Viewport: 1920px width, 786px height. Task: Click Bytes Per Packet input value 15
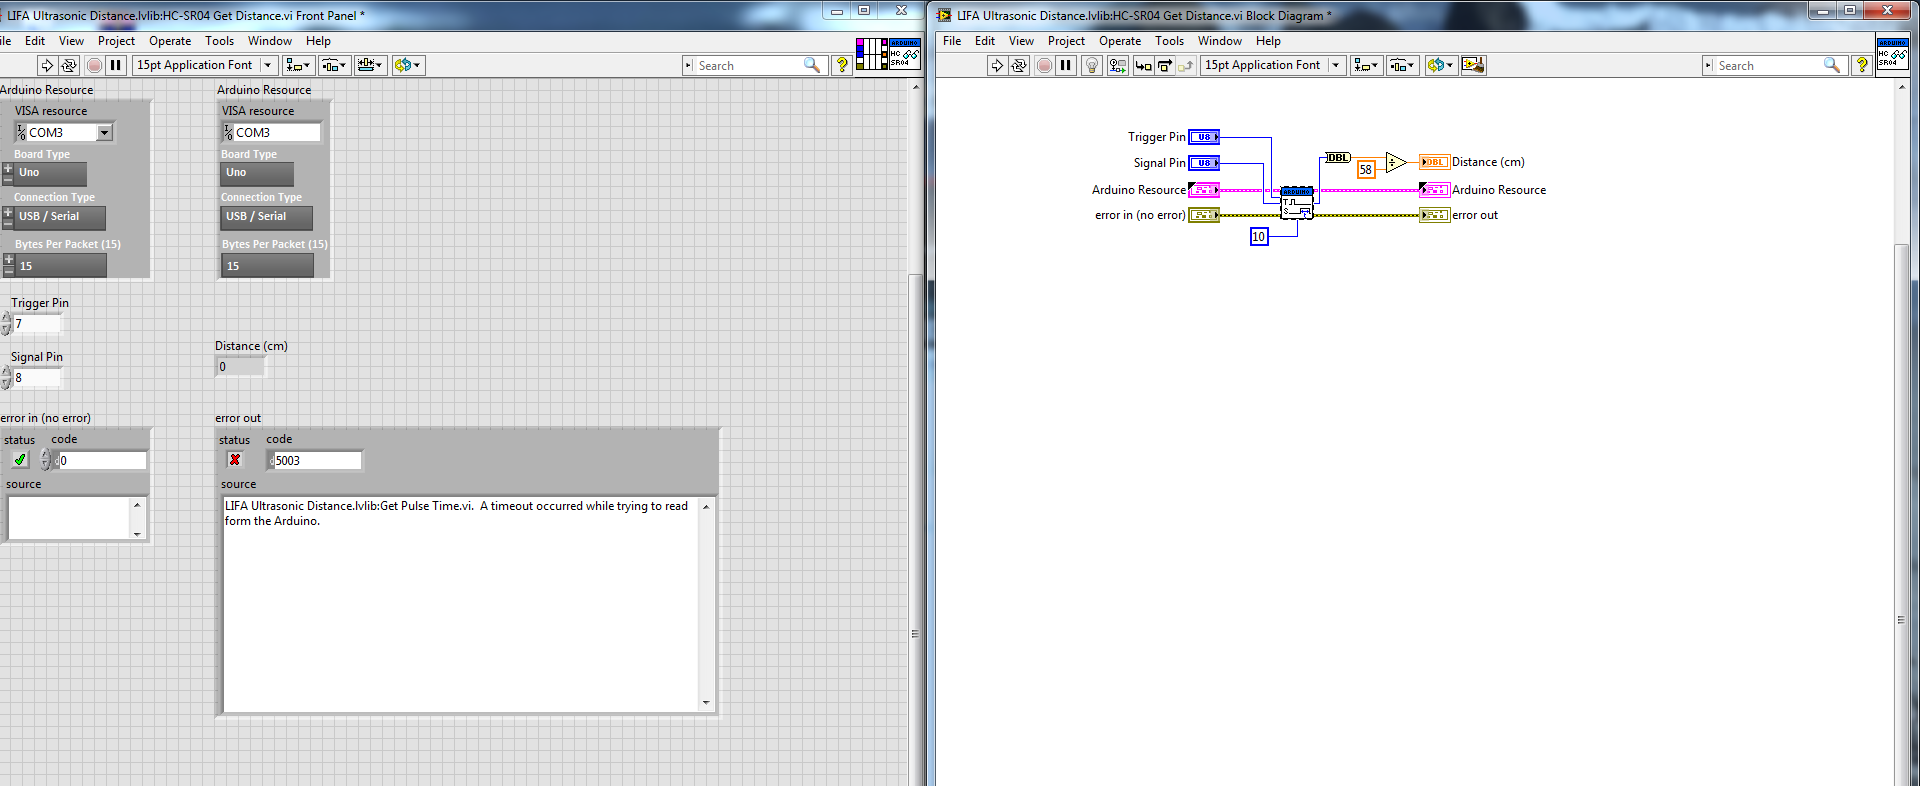coord(61,266)
